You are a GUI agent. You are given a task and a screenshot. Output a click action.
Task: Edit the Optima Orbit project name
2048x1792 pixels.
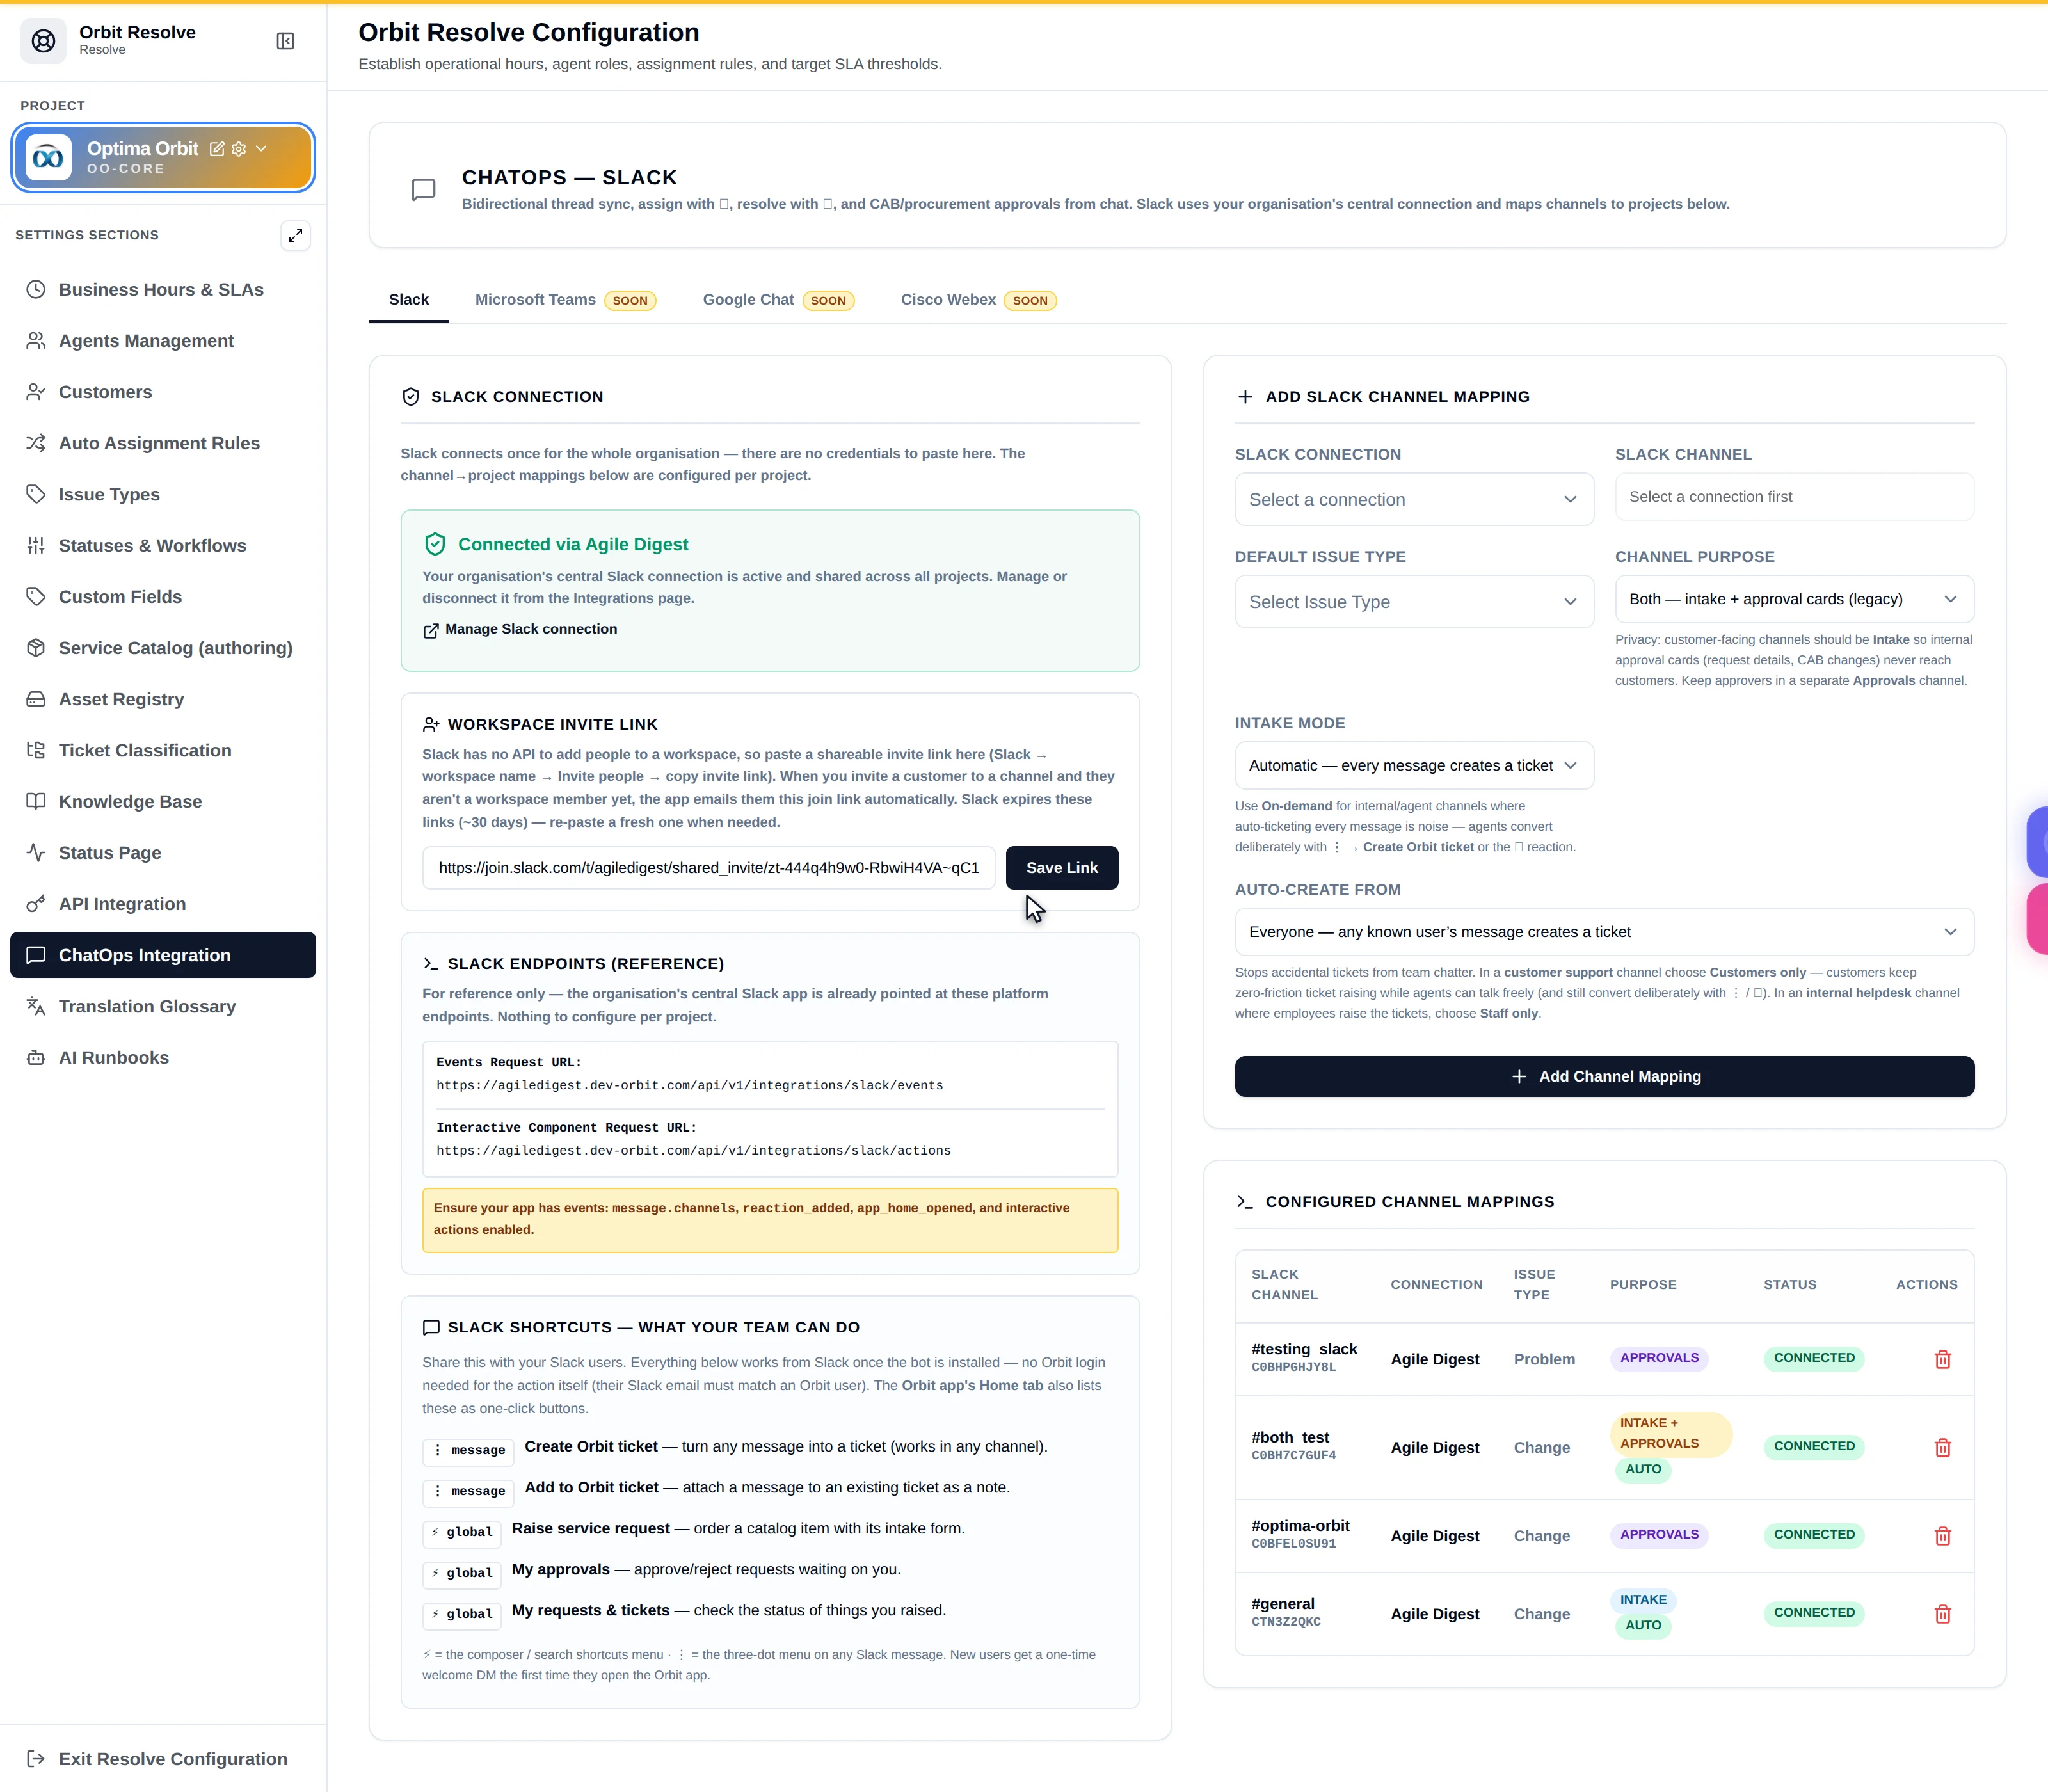[217, 149]
